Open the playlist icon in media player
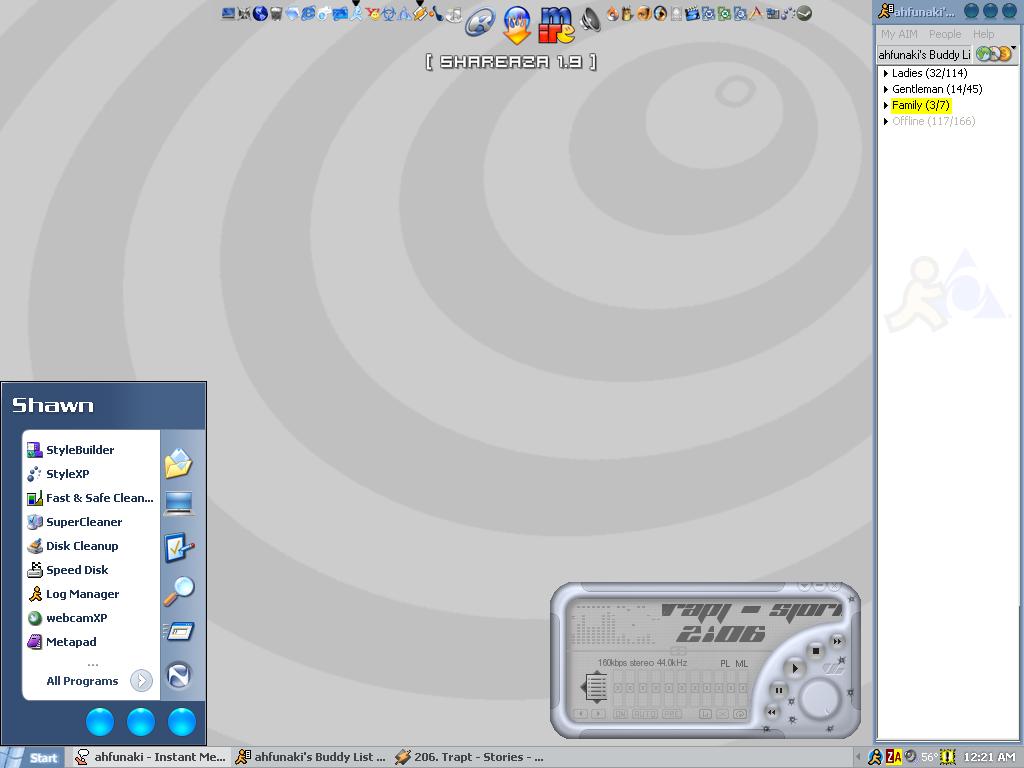 pyautogui.click(x=595, y=686)
